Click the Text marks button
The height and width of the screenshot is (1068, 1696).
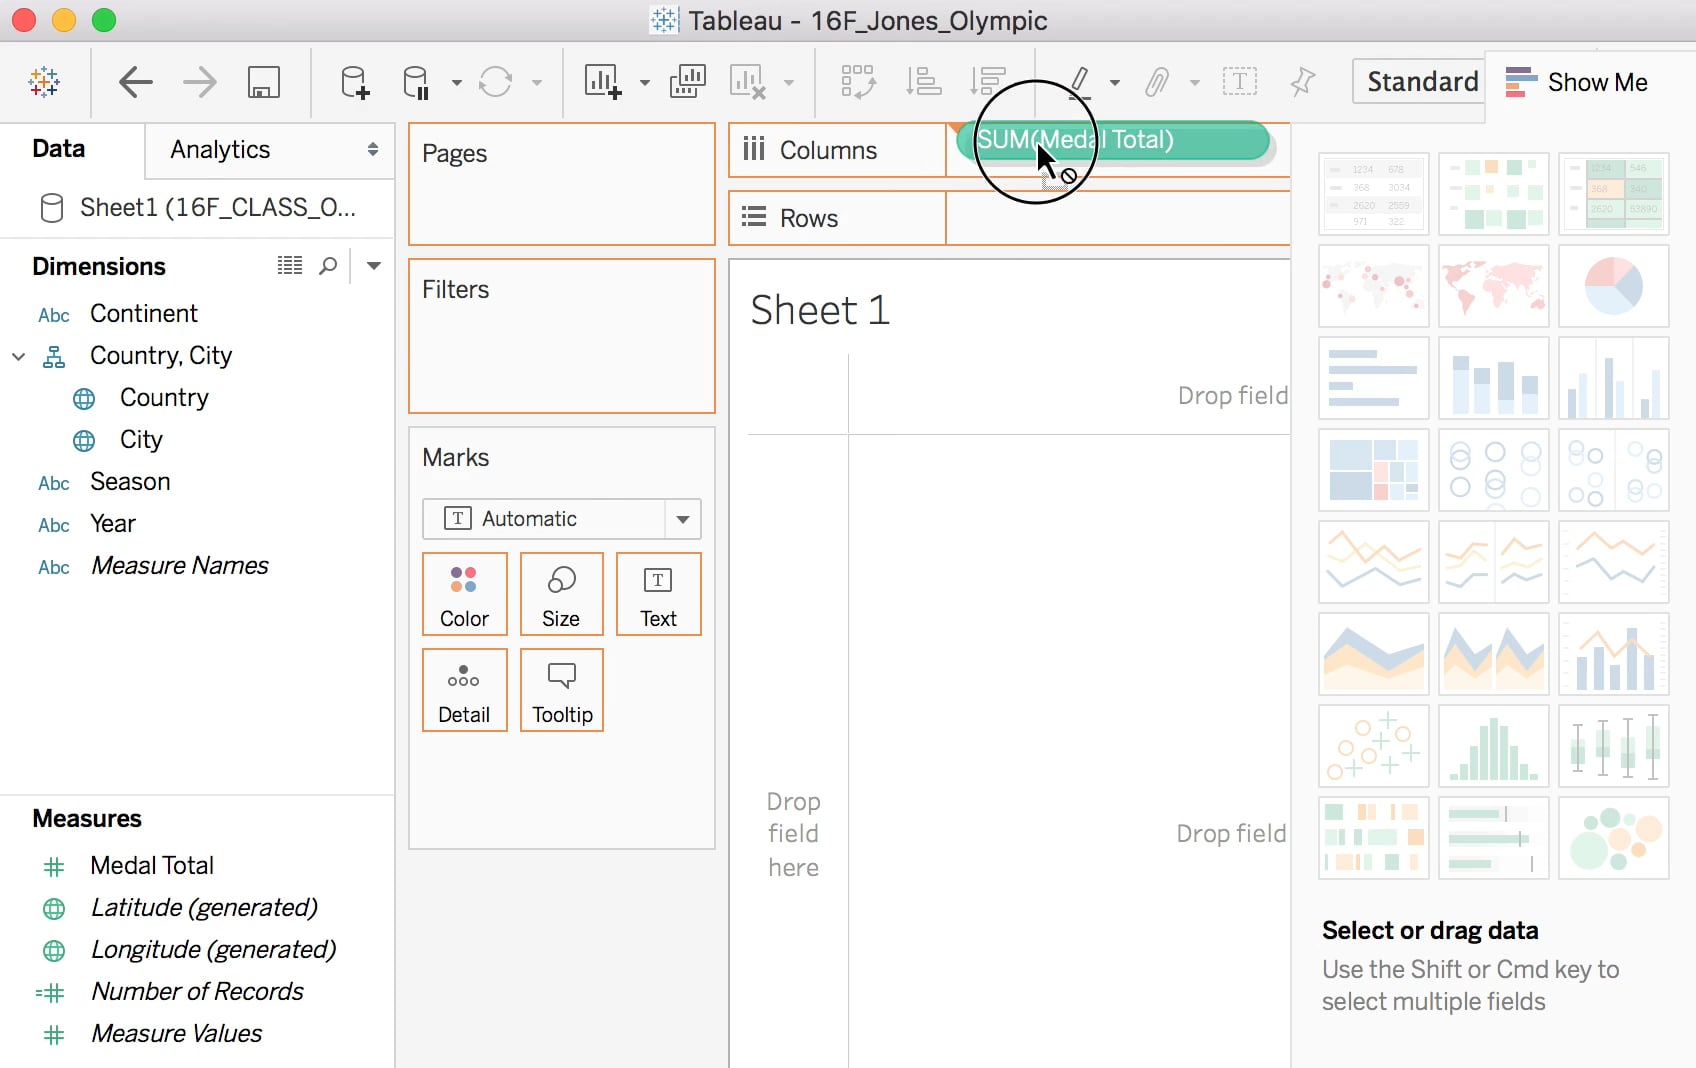pyautogui.click(x=659, y=594)
